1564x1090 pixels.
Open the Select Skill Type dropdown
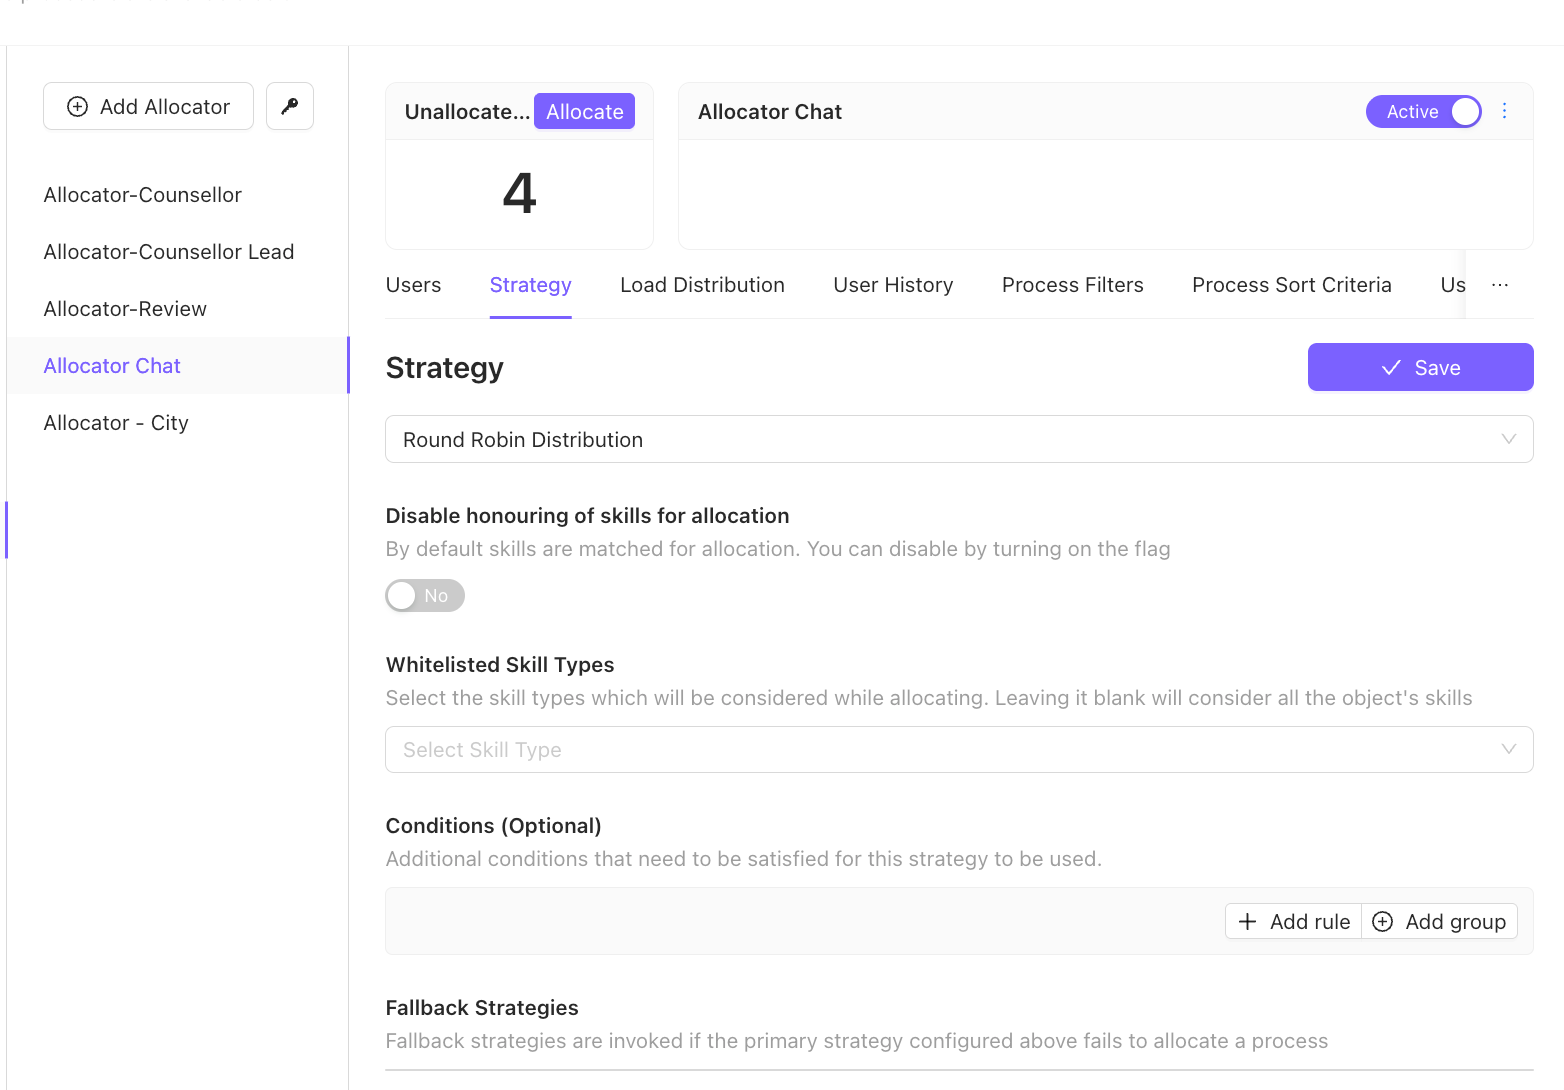pyautogui.click(x=940, y=750)
